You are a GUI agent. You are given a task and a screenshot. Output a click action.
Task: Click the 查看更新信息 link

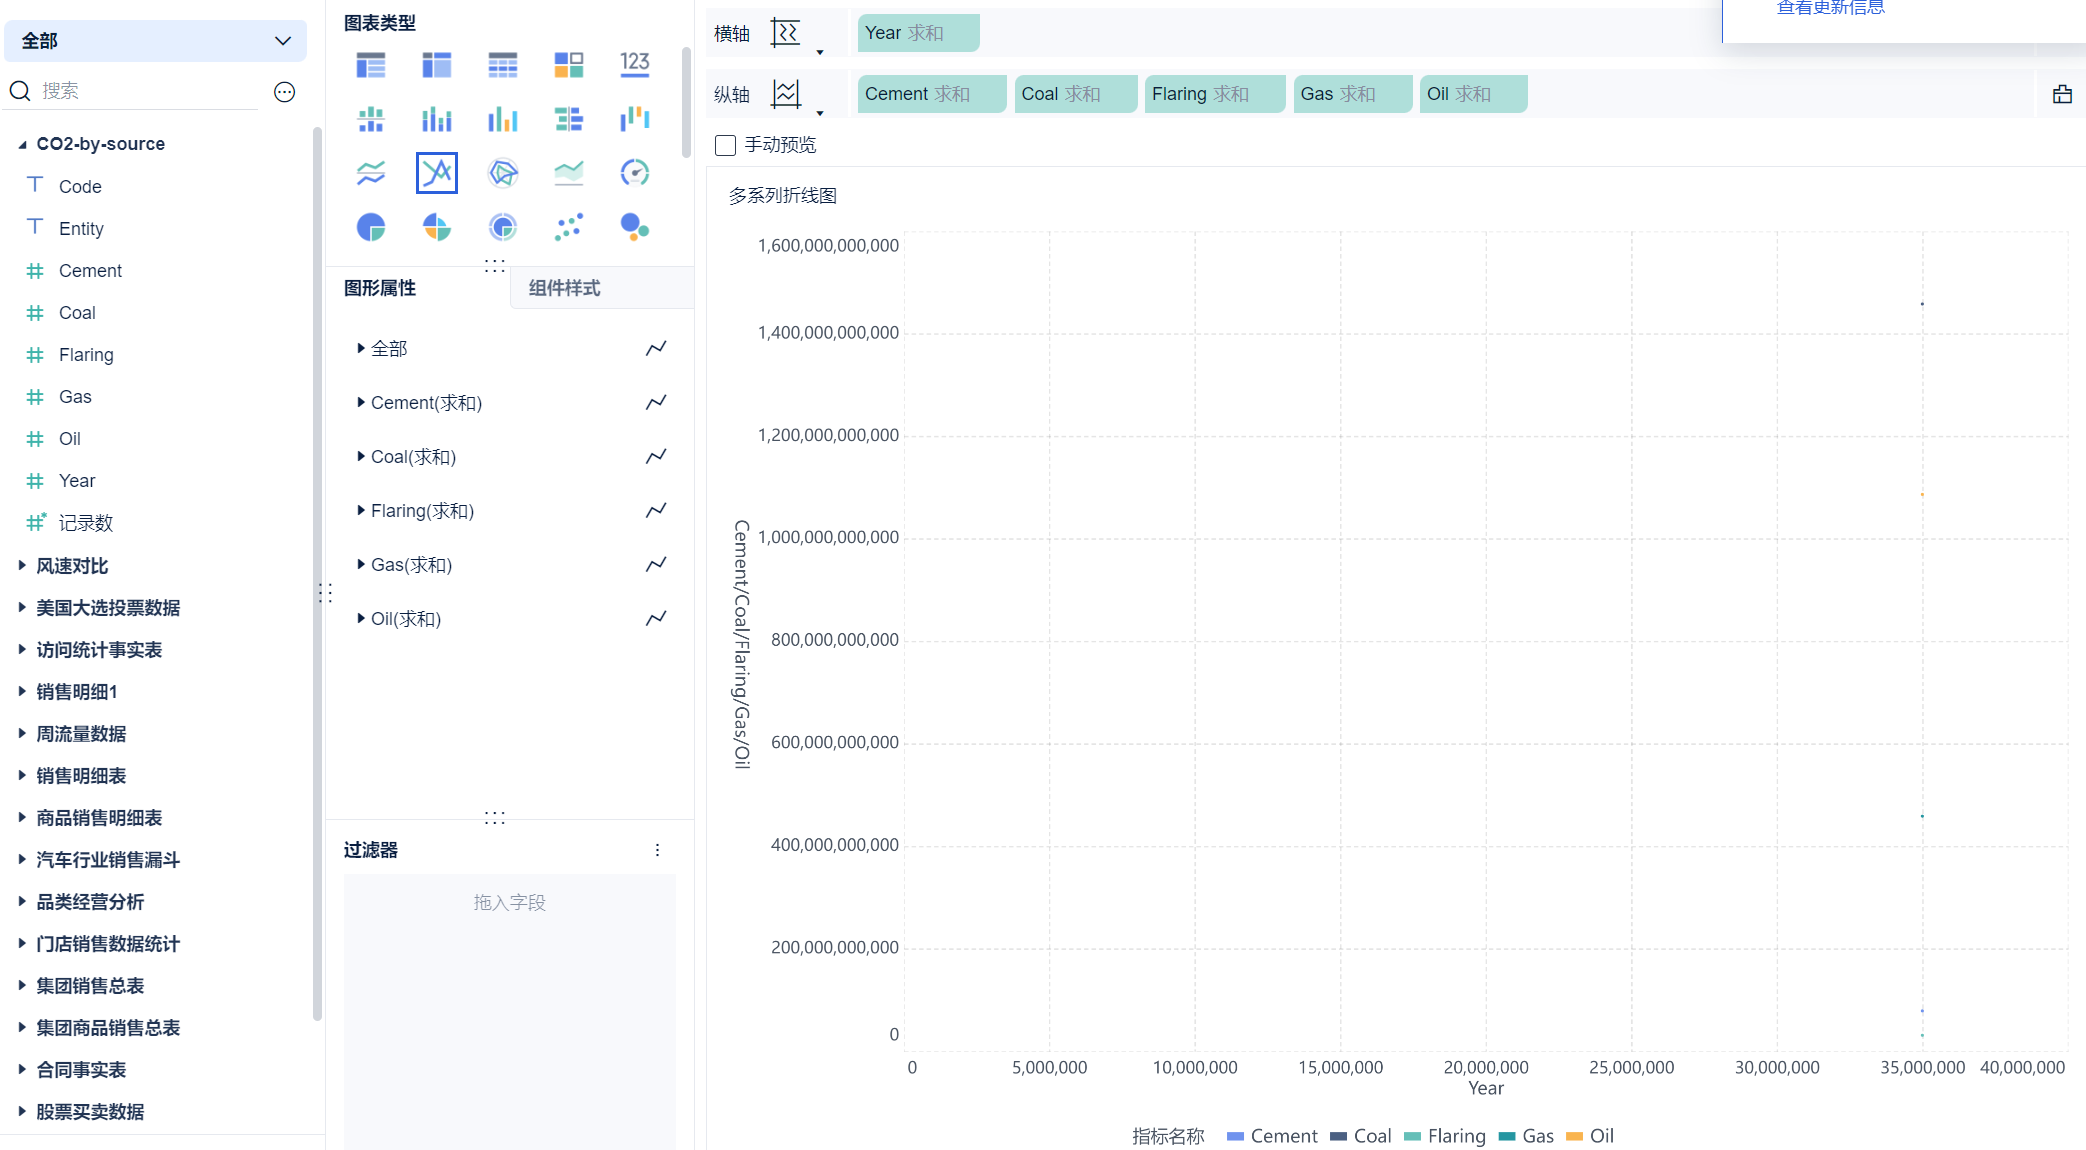(x=1830, y=8)
